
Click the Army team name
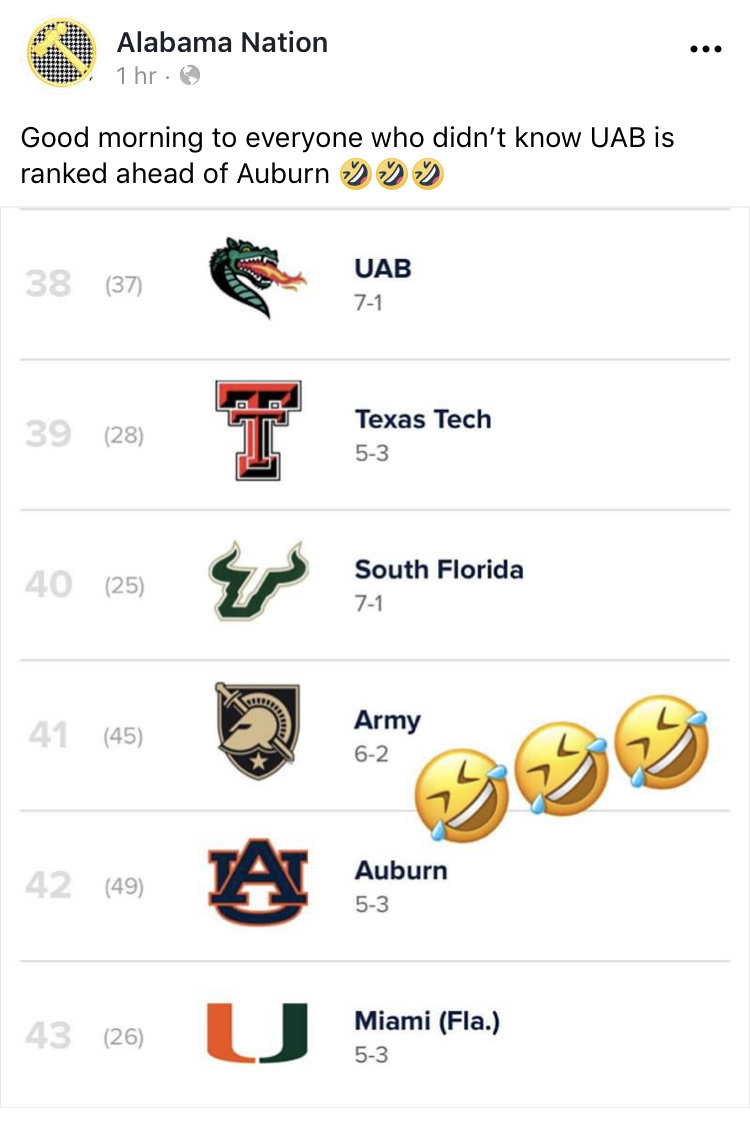pos(387,720)
